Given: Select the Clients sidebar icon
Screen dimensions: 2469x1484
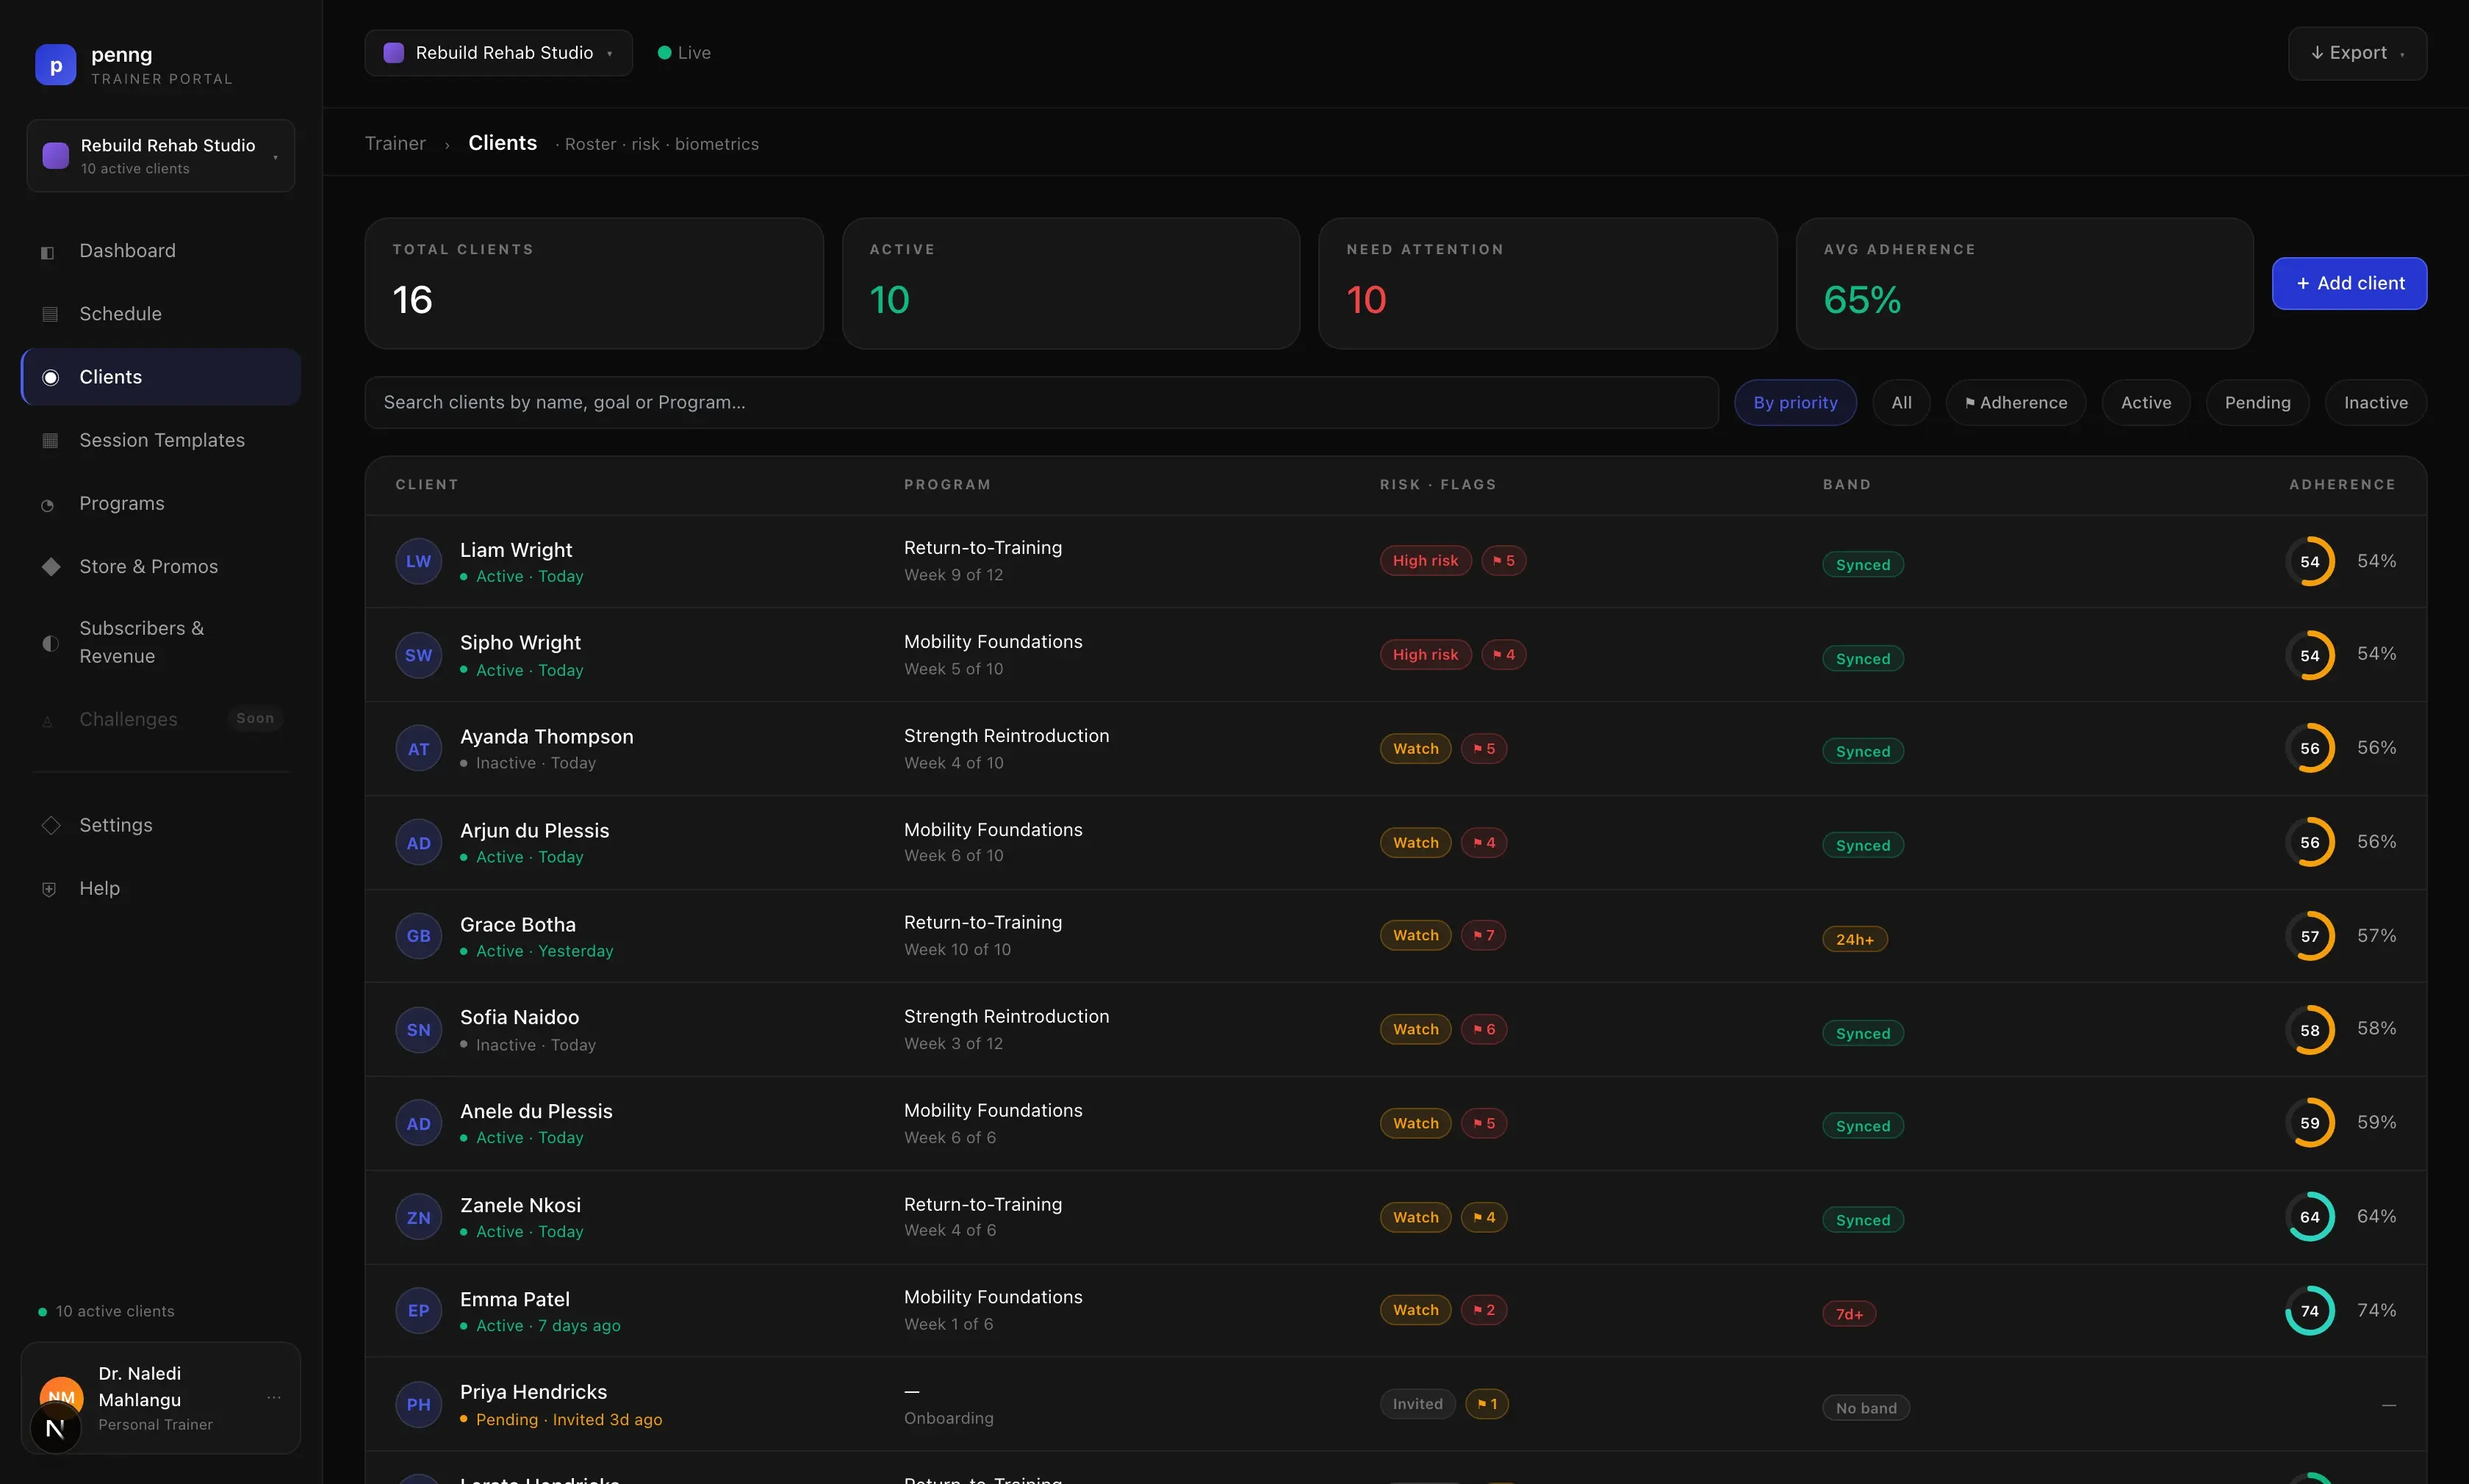Looking at the screenshot, I should 50,377.
